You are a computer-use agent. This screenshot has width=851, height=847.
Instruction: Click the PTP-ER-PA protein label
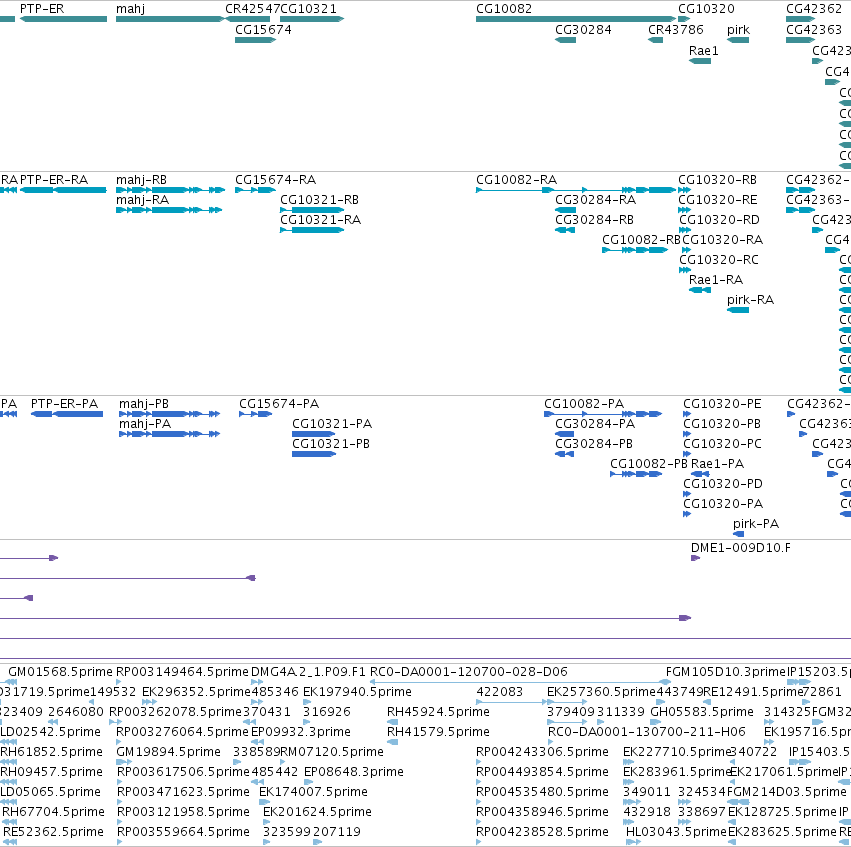click(64, 404)
